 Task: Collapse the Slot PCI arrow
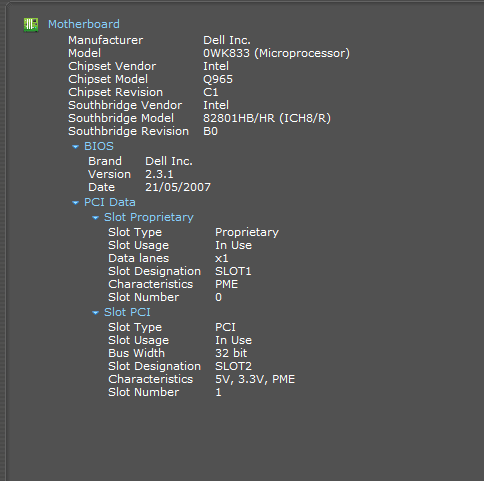96,313
